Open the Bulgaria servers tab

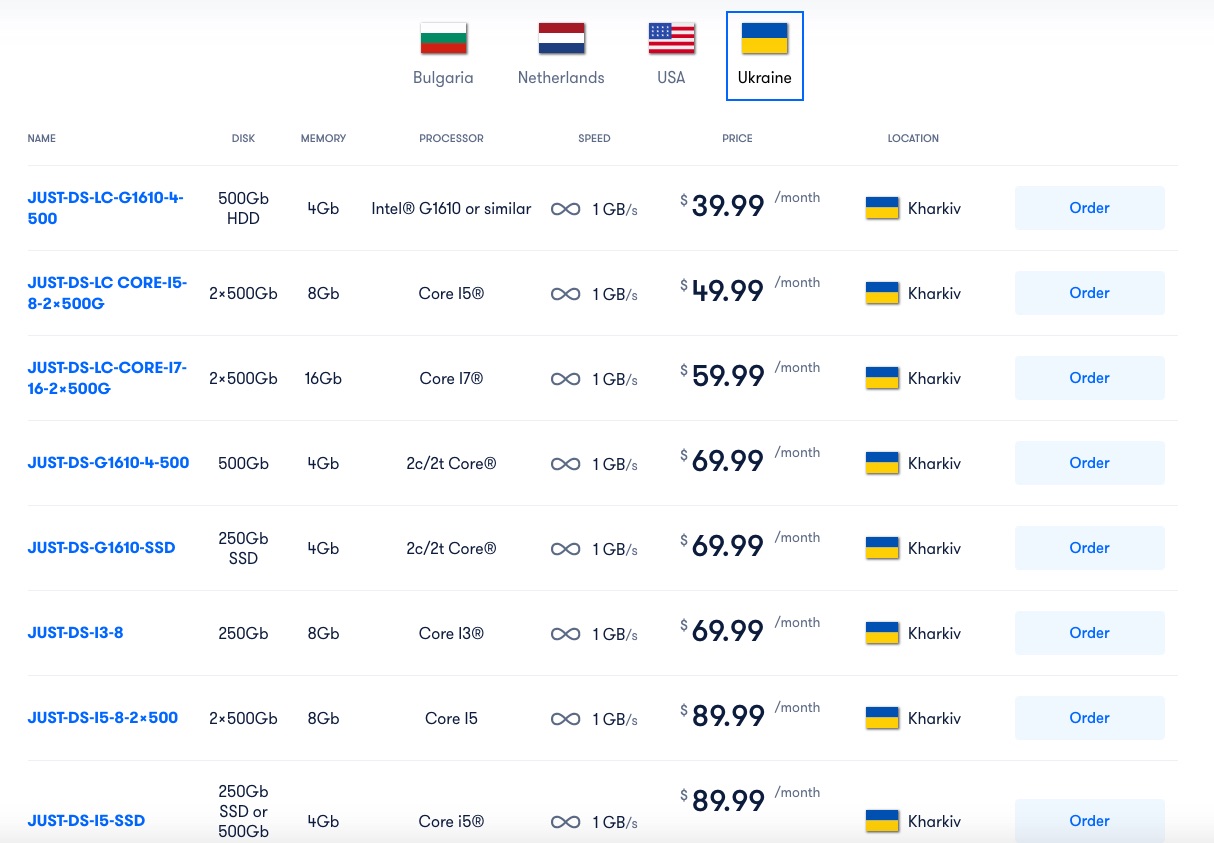coord(443,57)
